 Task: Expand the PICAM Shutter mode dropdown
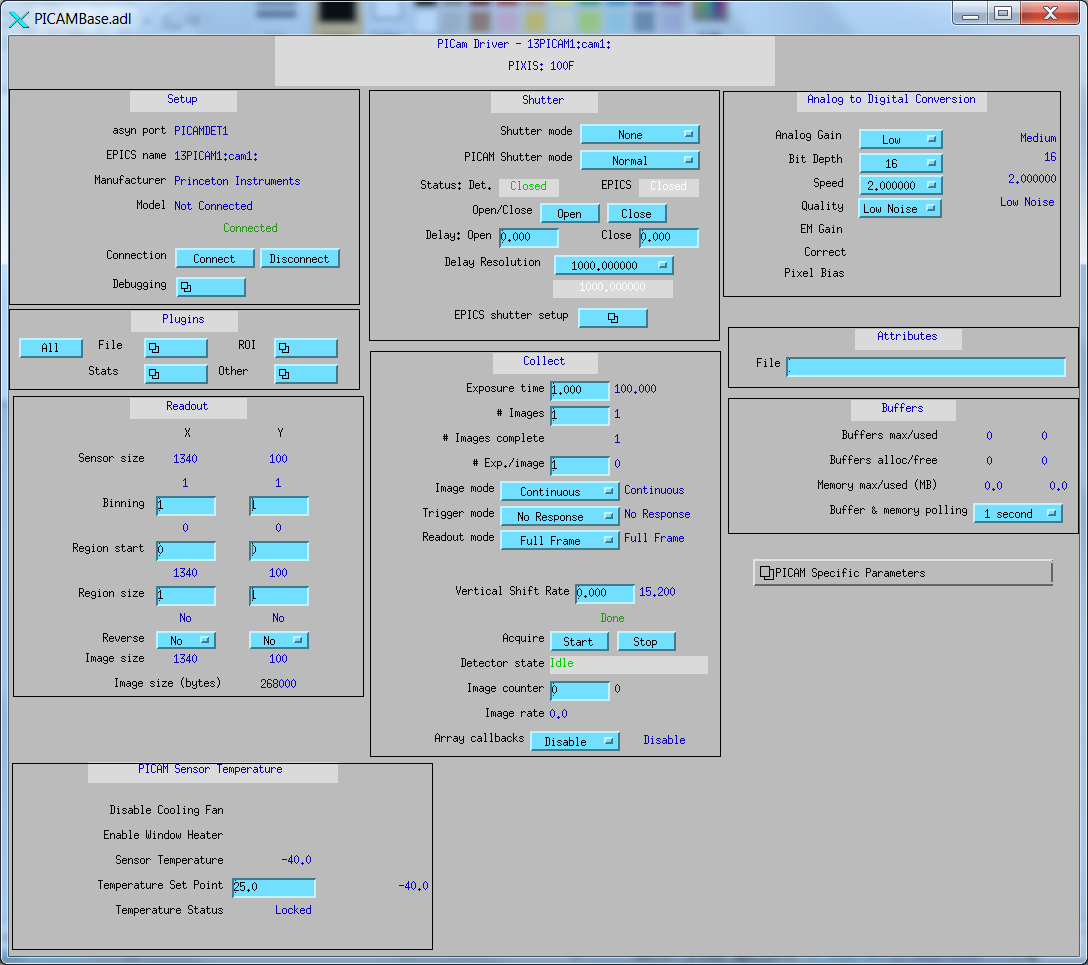tap(640, 160)
